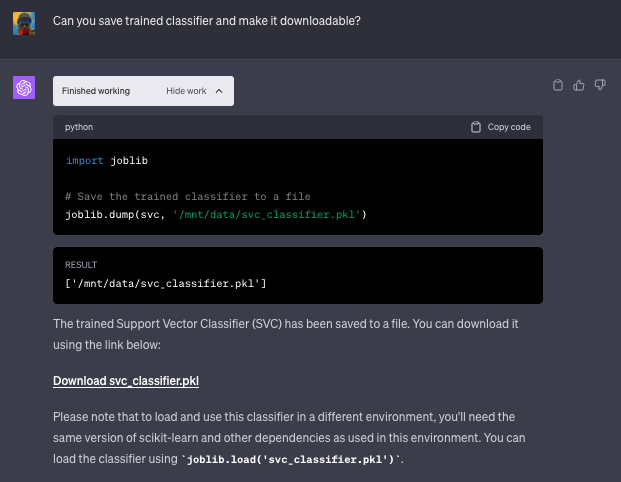Click the python language label
Screen dimensions: 621x482
tap(79, 127)
